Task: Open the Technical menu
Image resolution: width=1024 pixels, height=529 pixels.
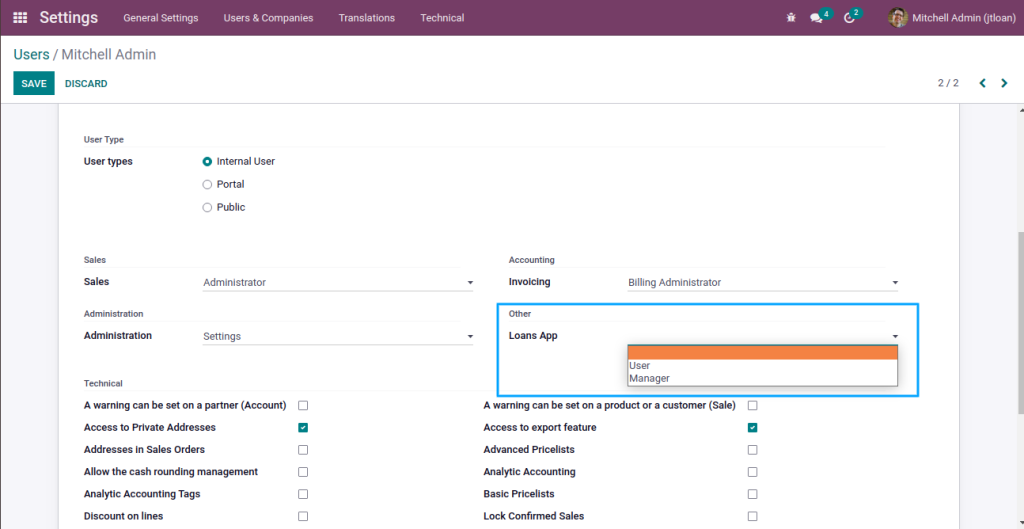Action: coord(442,18)
